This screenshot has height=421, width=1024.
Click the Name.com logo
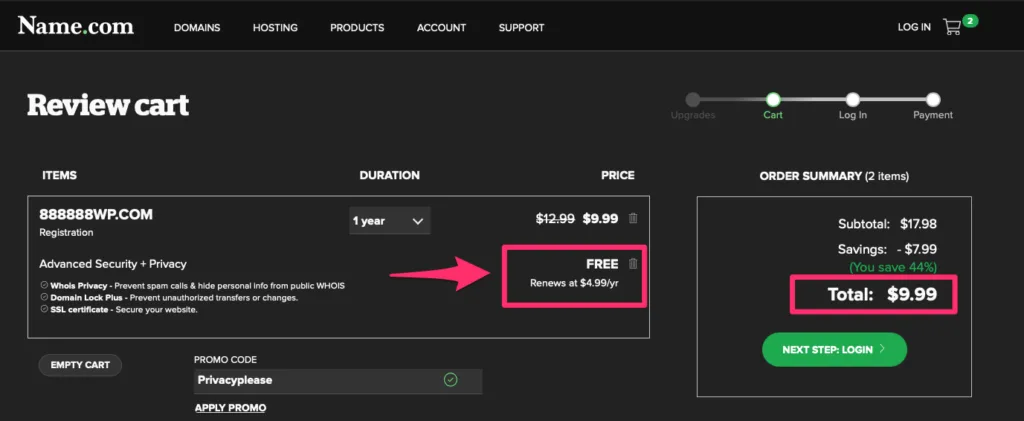coord(76,26)
